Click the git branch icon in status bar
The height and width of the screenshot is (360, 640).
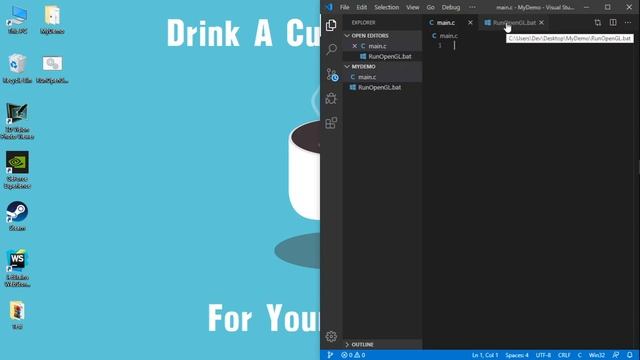tap(330, 355)
